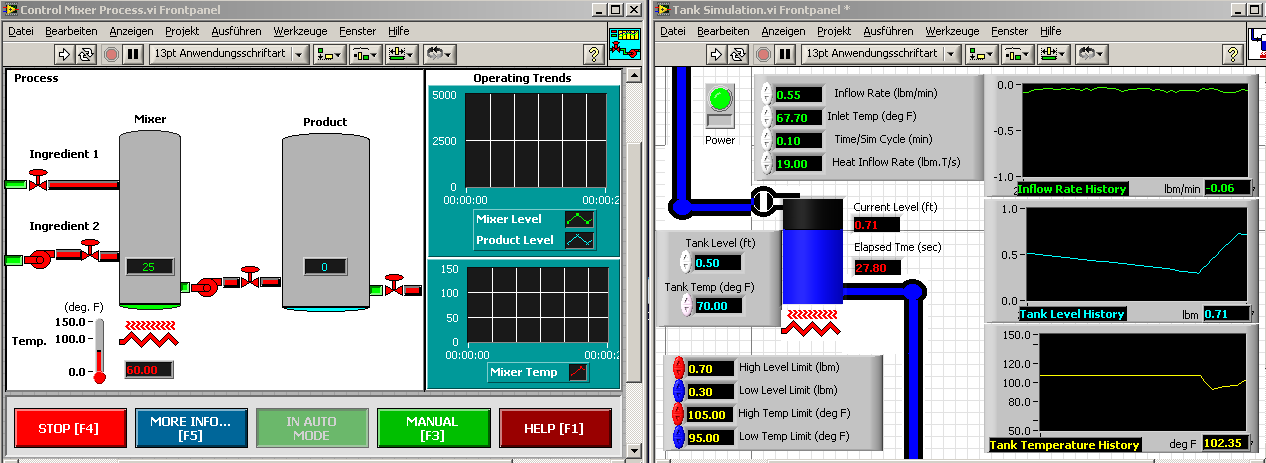Open Reorder dropdown in Control Mixer window
This screenshot has height=463, width=1266.
click(440, 54)
